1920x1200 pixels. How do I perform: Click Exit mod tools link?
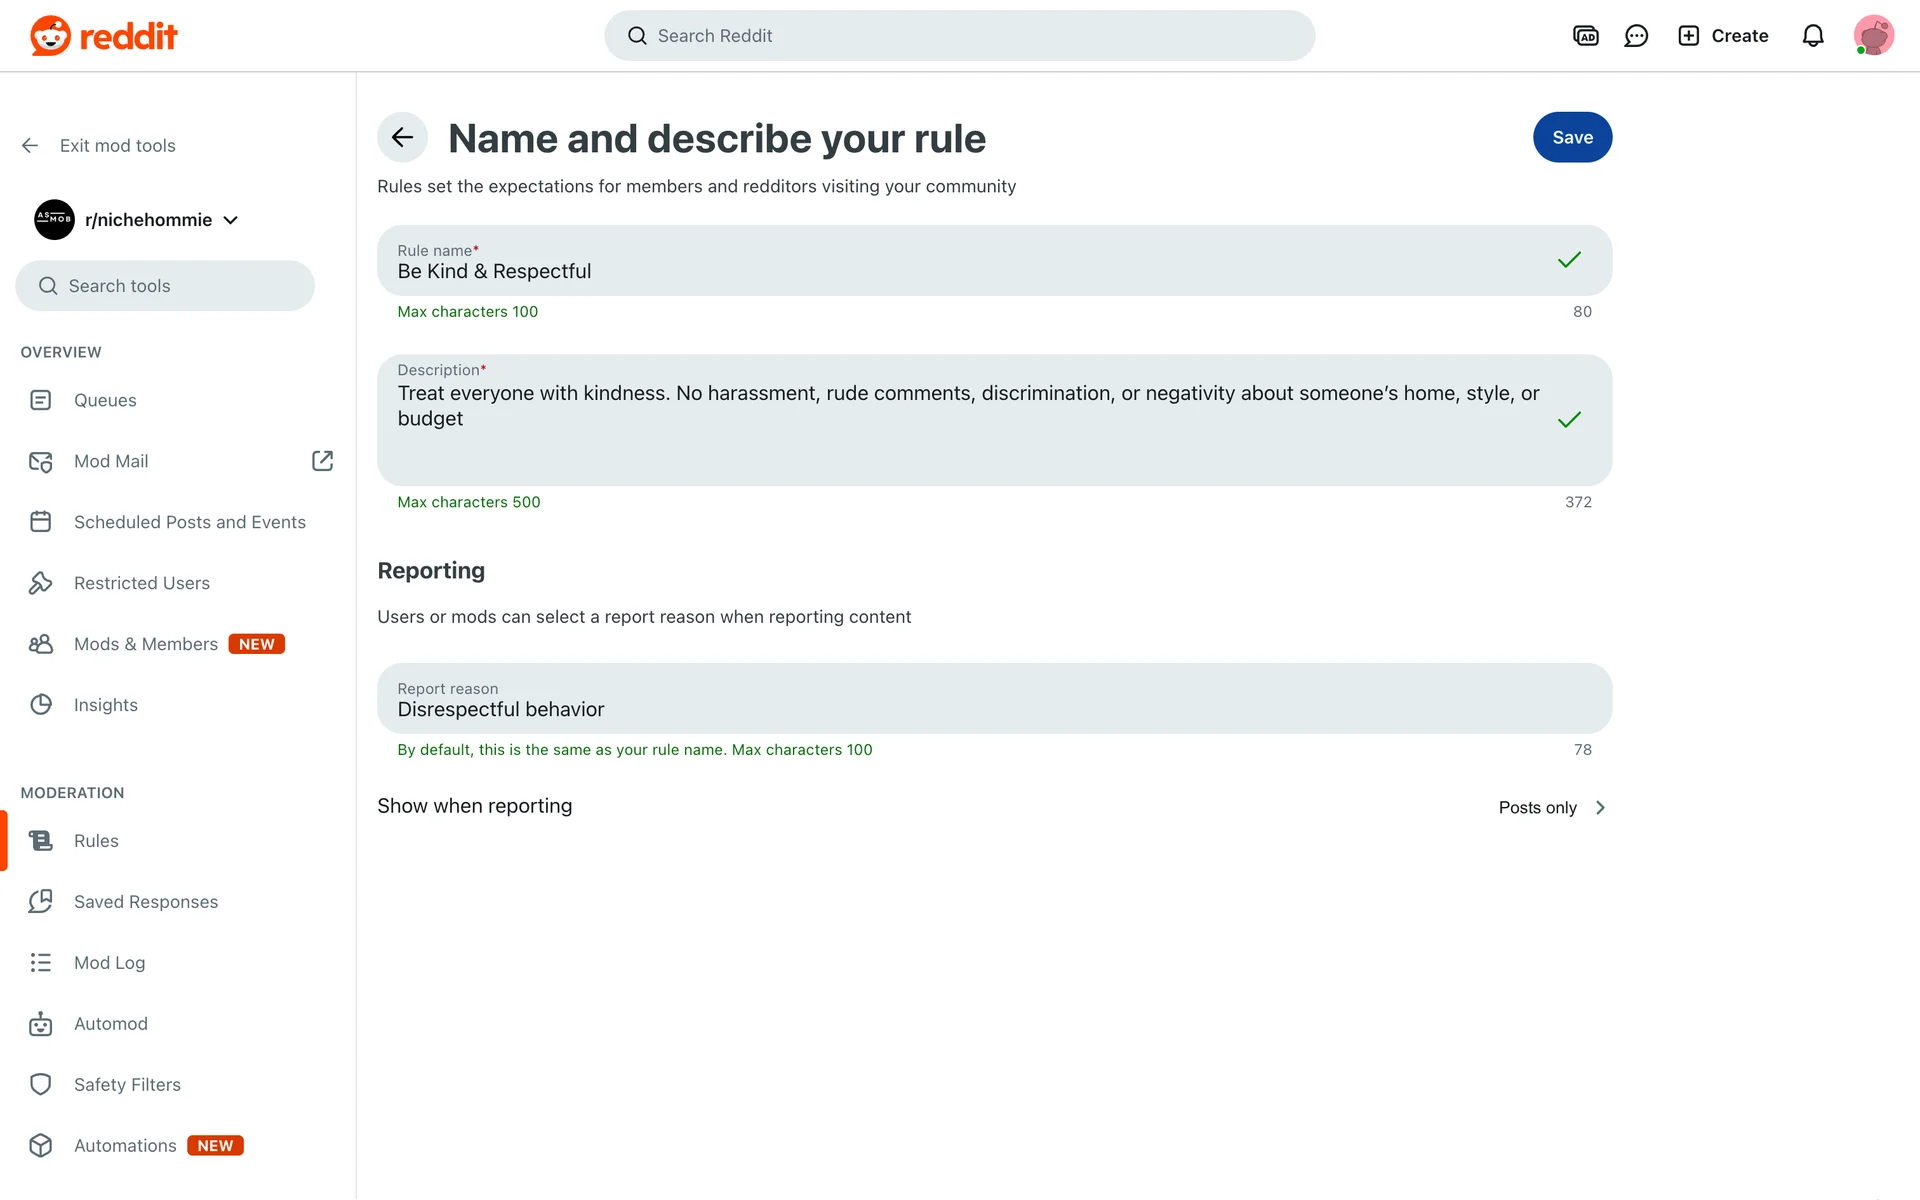pos(117,146)
